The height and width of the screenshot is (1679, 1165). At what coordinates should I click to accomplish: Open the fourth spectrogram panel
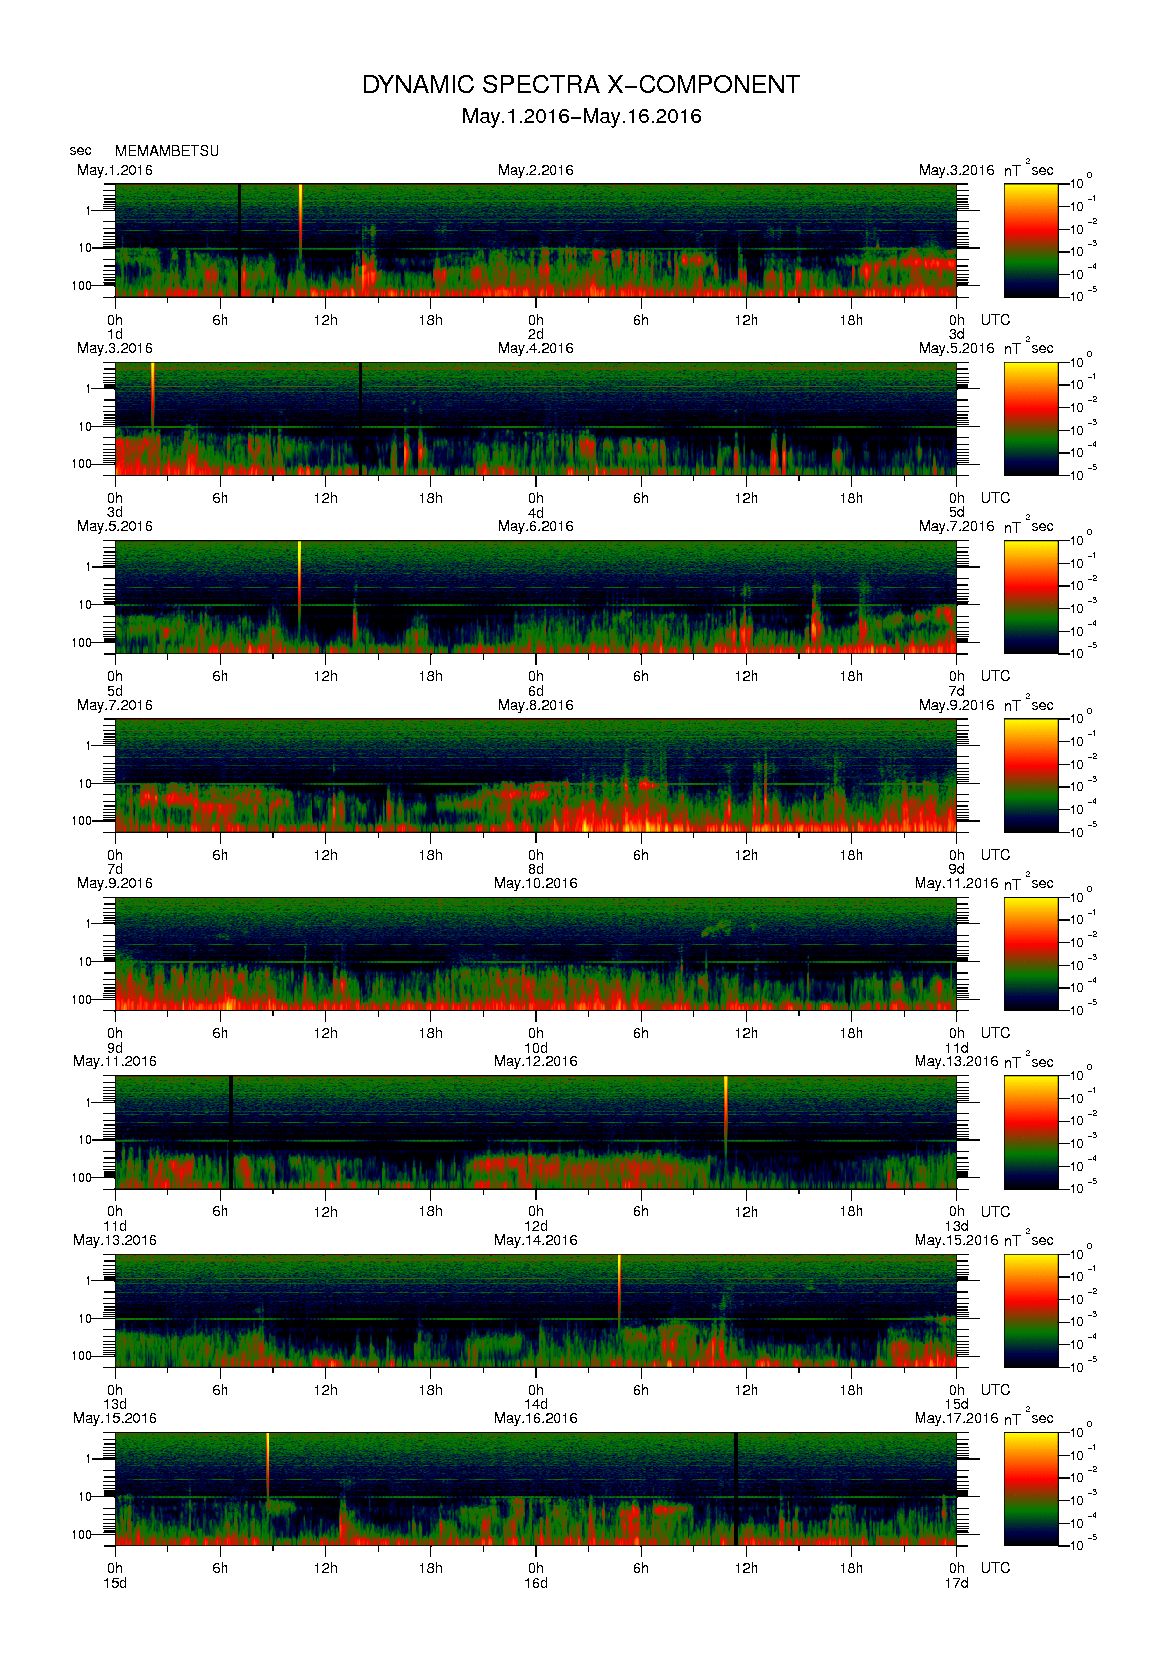click(x=535, y=775)
